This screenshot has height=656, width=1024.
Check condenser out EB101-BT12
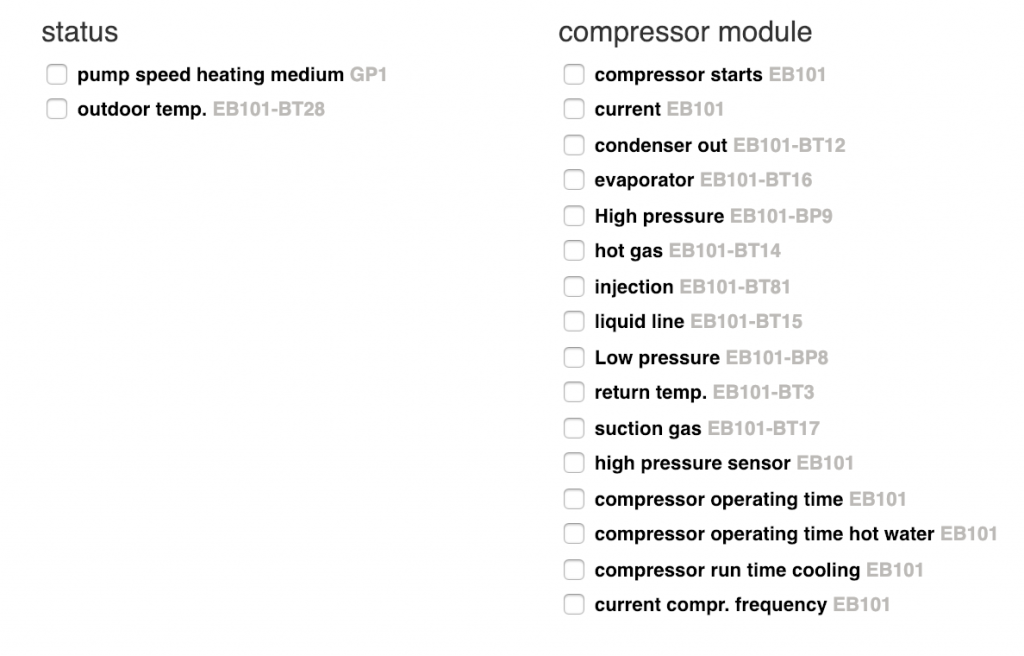click(x=574, y=146)
